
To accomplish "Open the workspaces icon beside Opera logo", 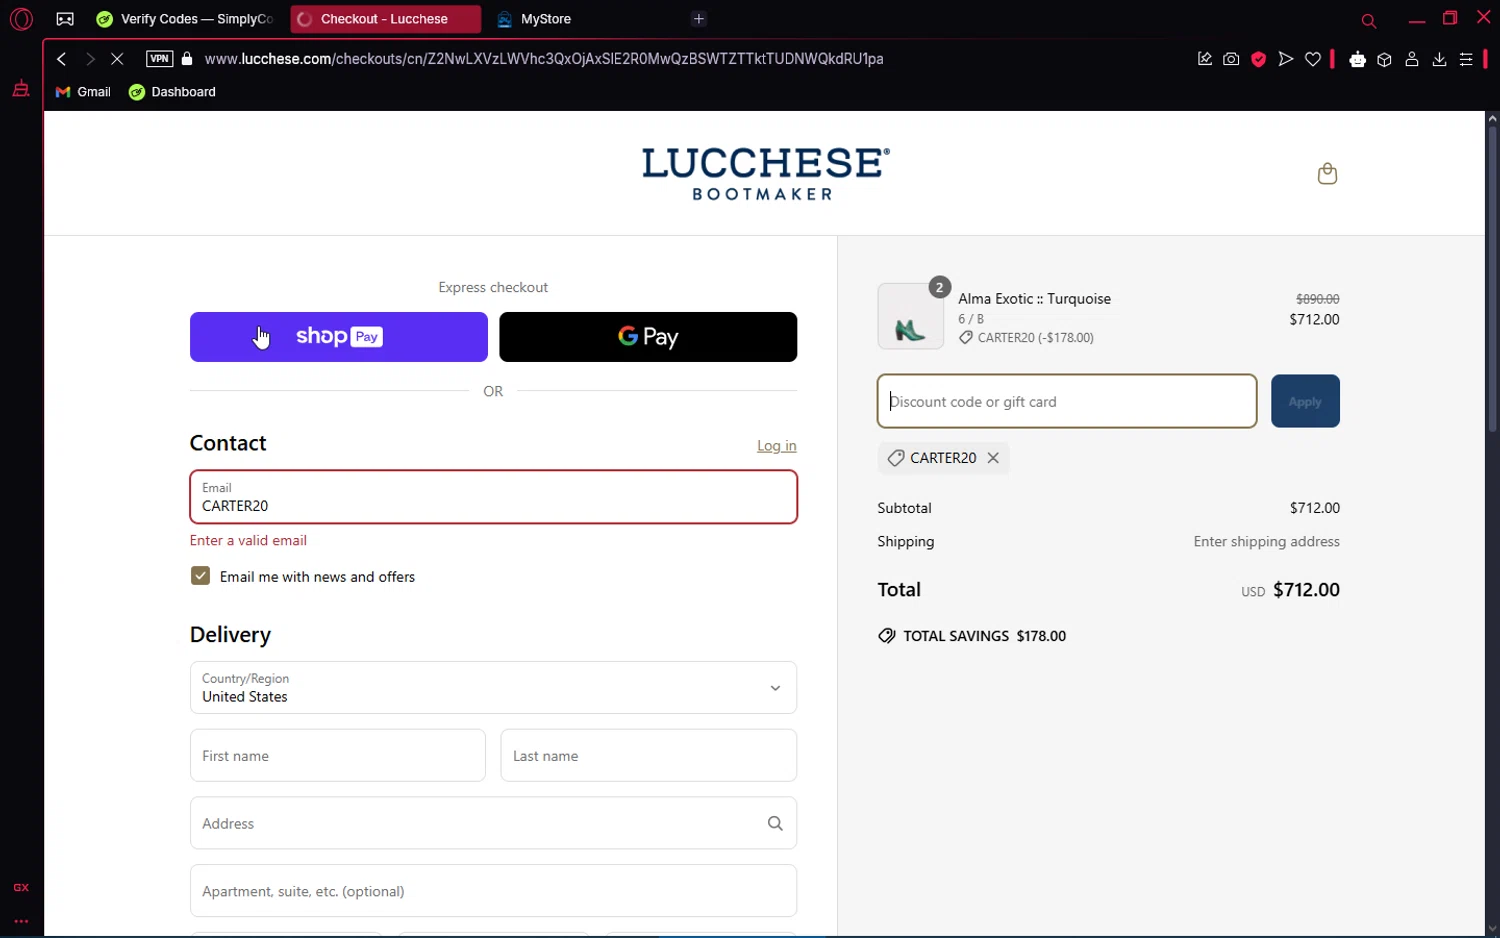I will point(65,19).
